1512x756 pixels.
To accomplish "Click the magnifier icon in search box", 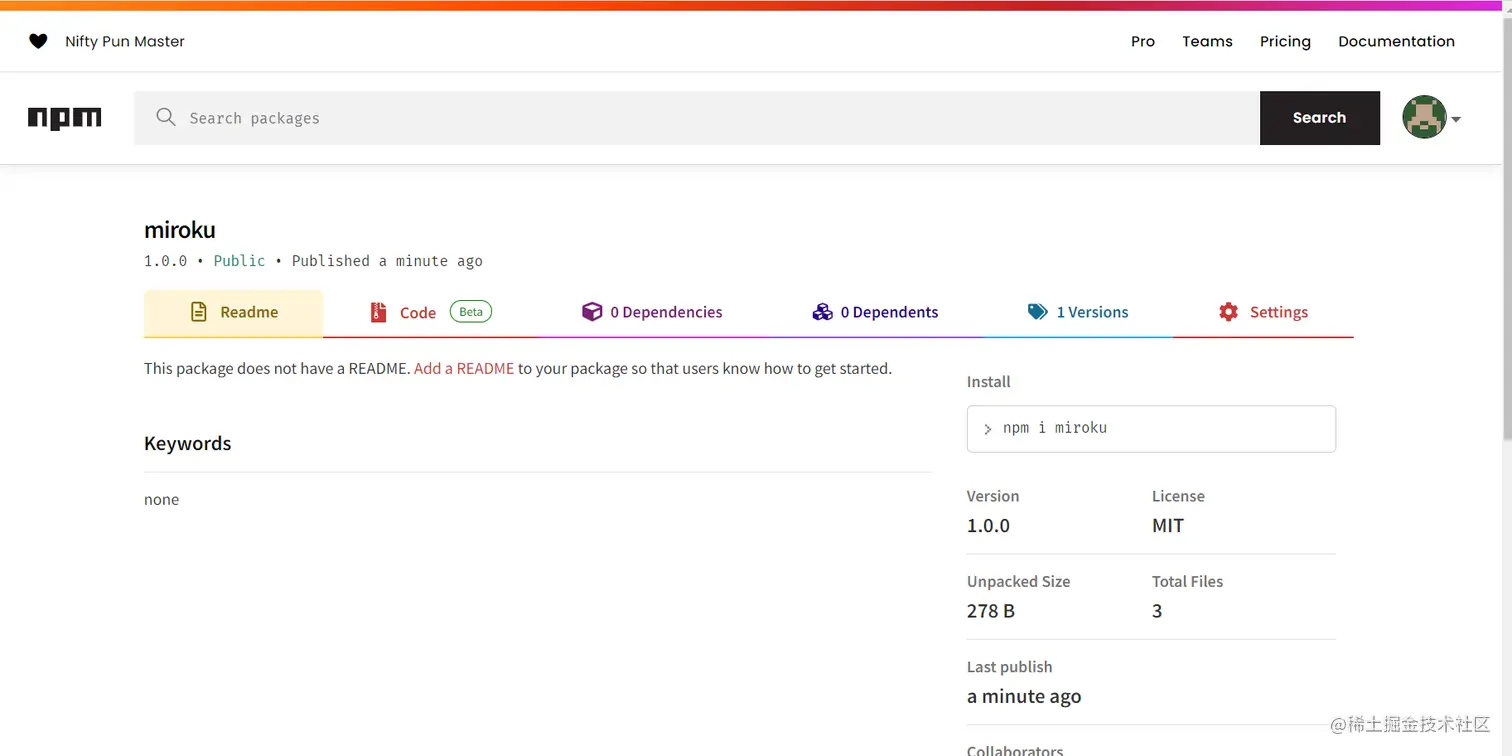I will click(166, 117).
